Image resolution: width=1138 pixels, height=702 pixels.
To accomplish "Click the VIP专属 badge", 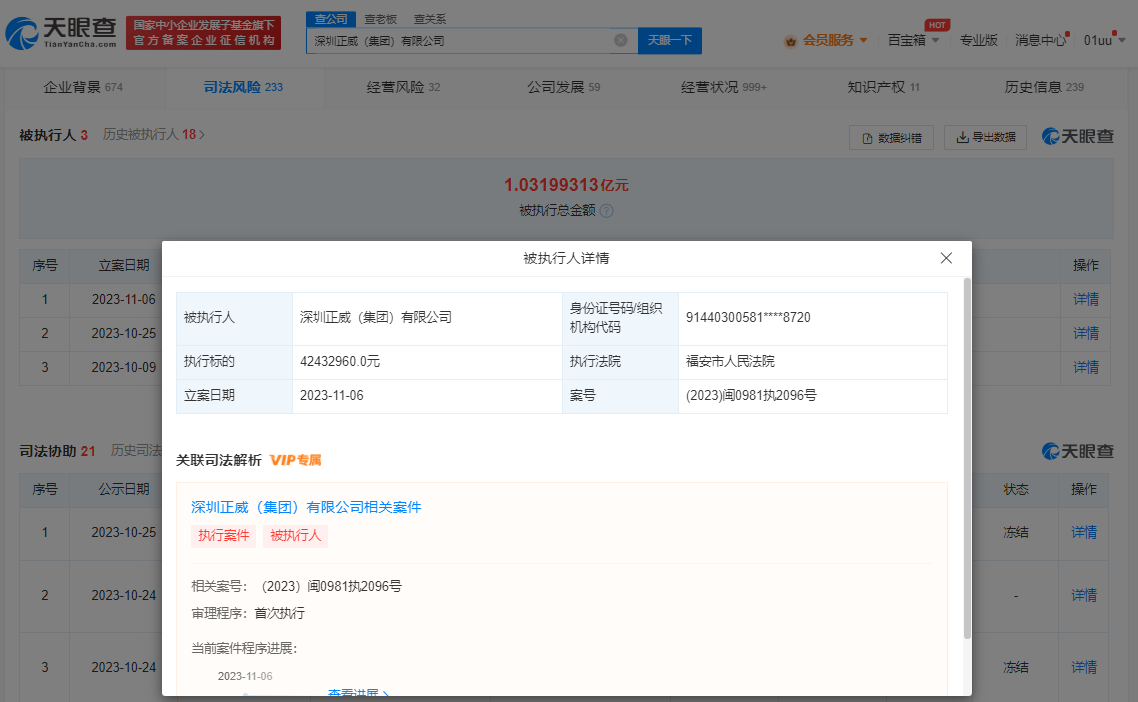I will (x=295, y=460).
